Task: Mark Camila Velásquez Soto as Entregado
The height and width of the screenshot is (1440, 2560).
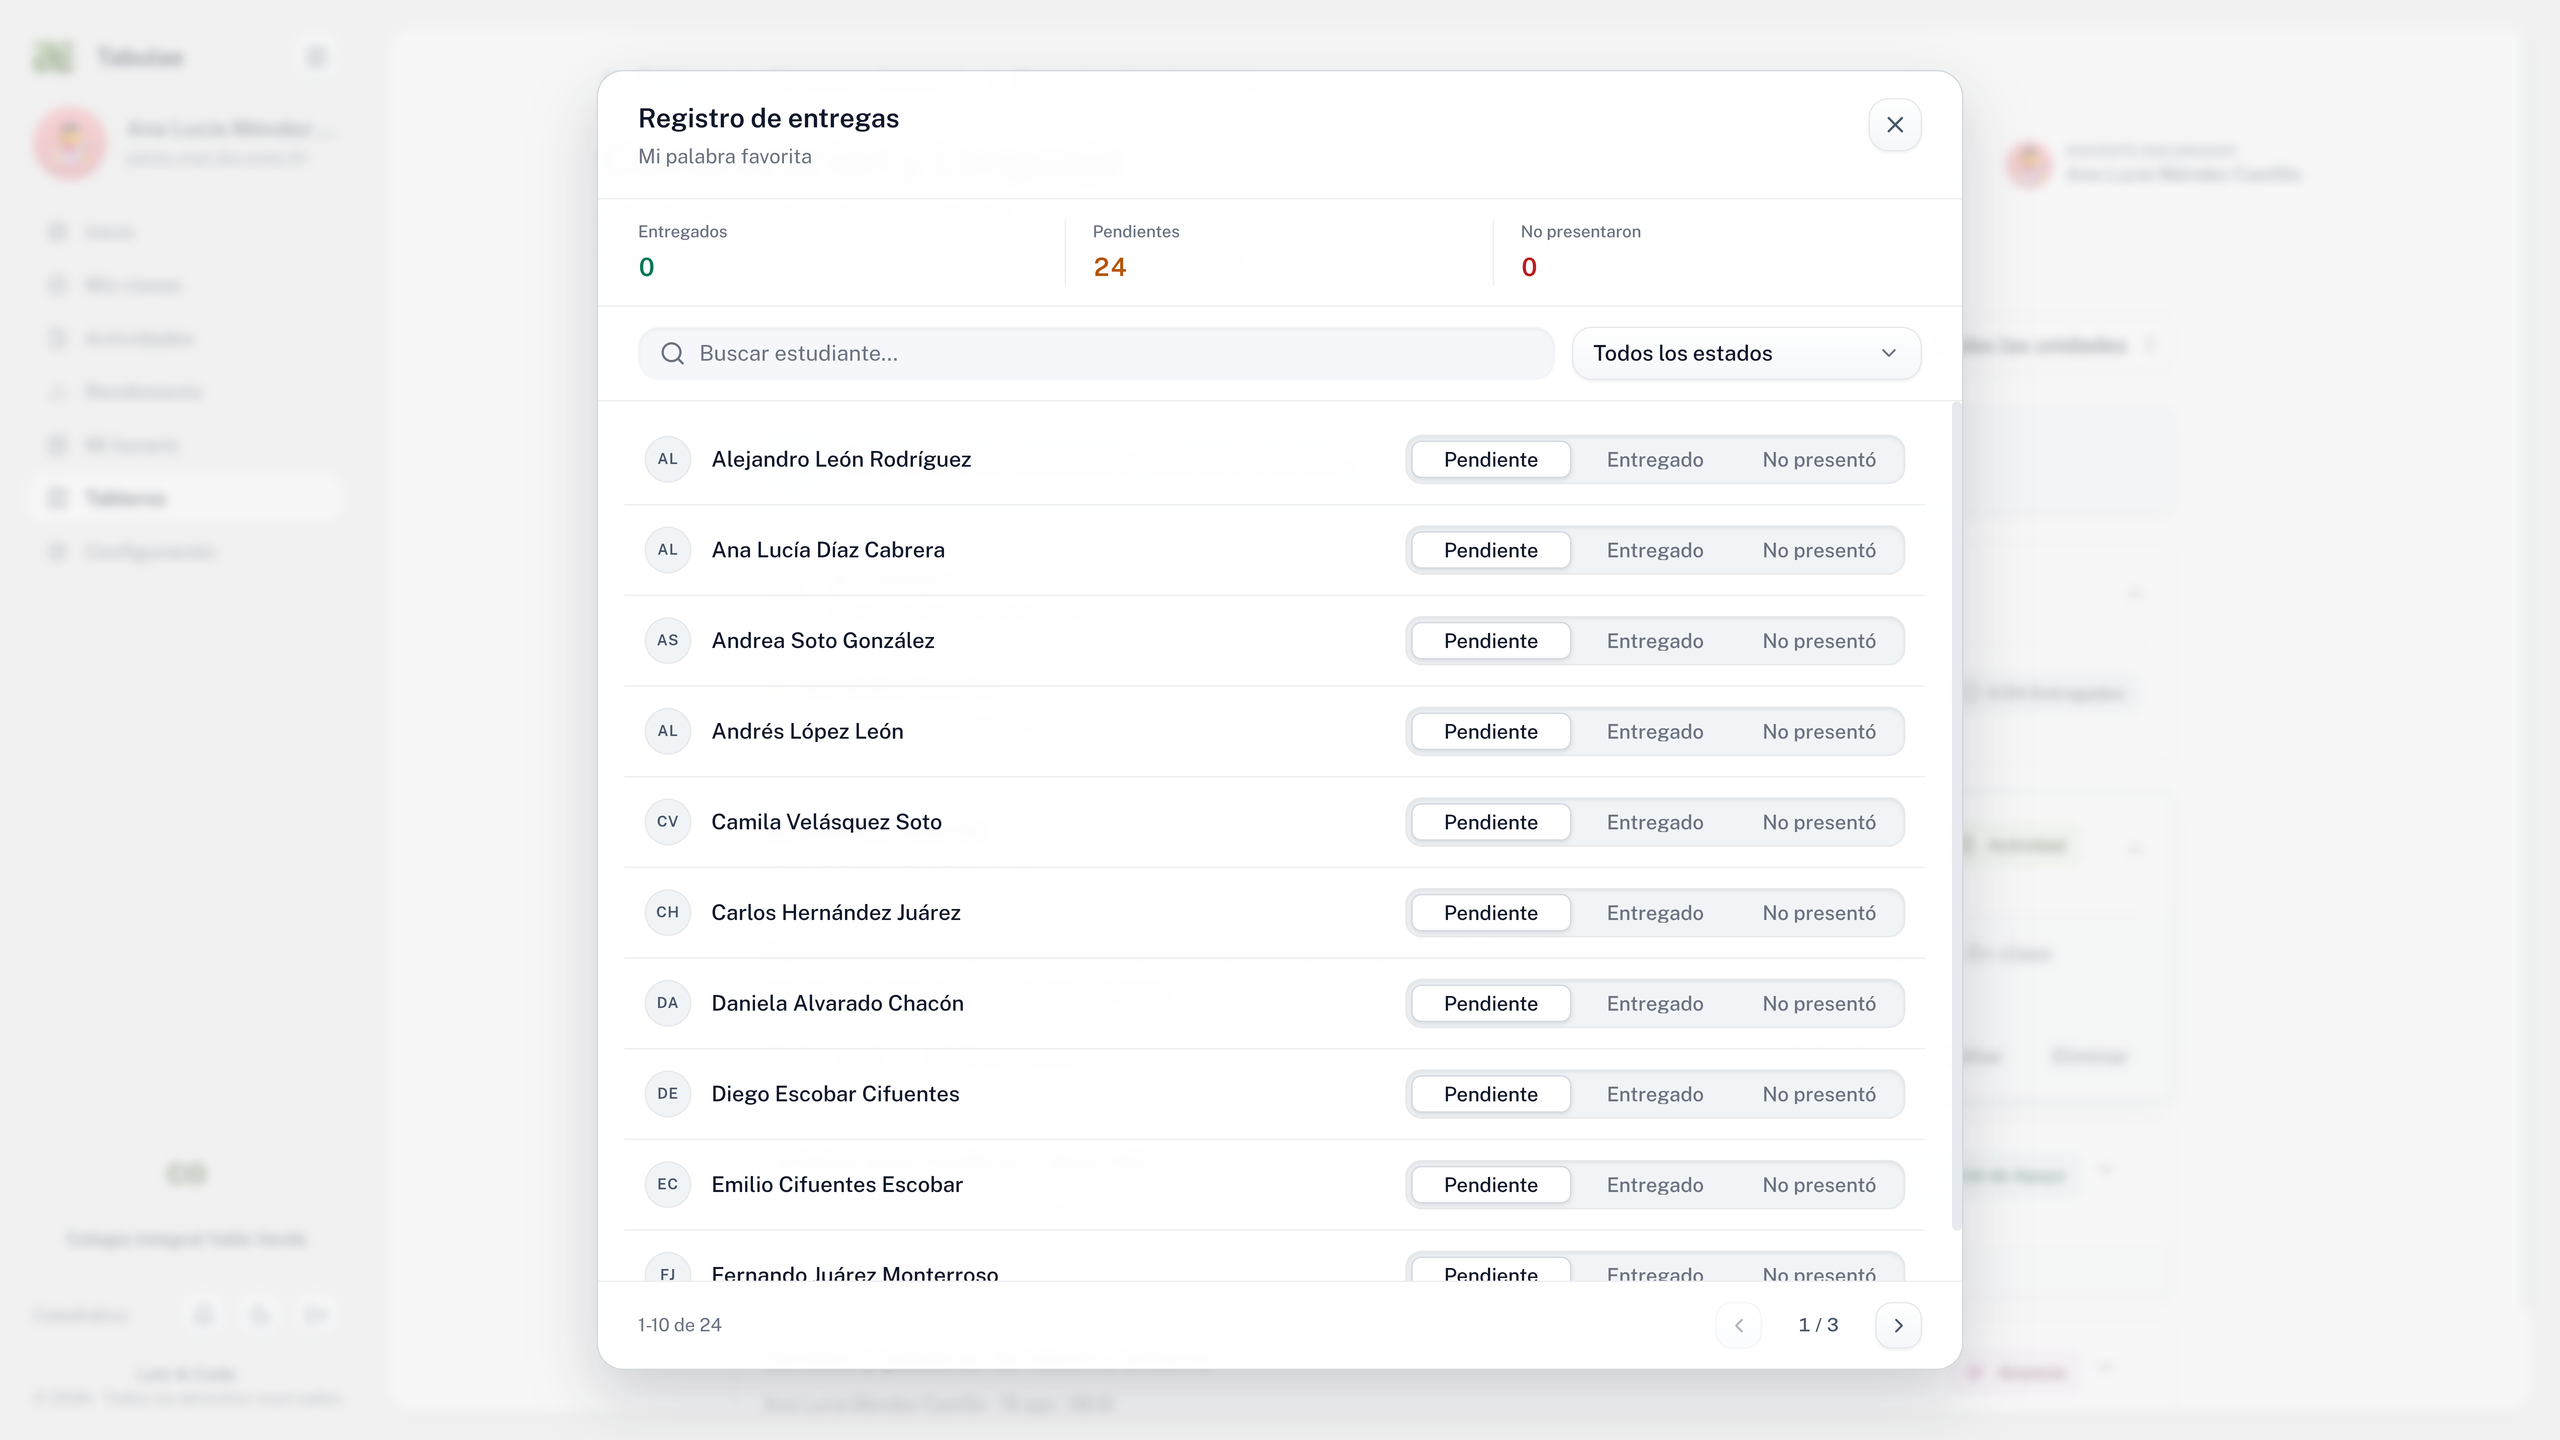Action: [1655, 822]
